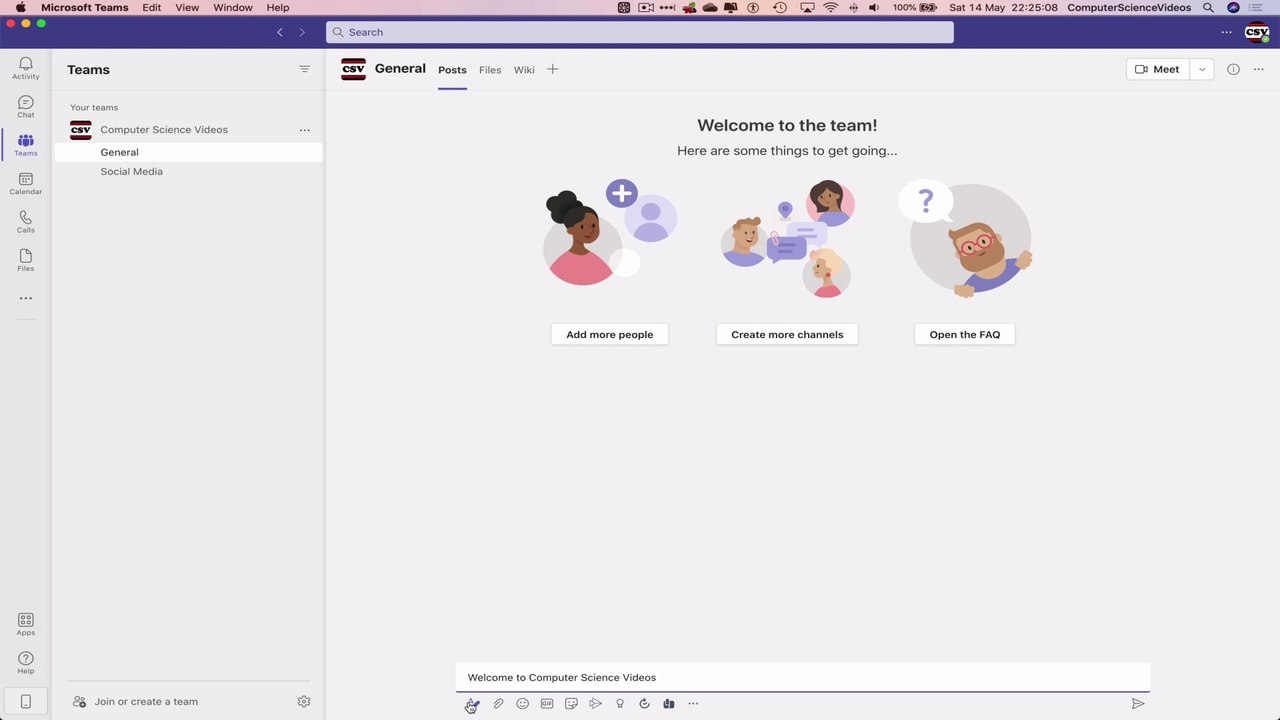The width and height of the screenshot is (1280, 720).
Task: Open more options for Computer Science Videos team
Action: pyautogui.click(x=304, y=130)
